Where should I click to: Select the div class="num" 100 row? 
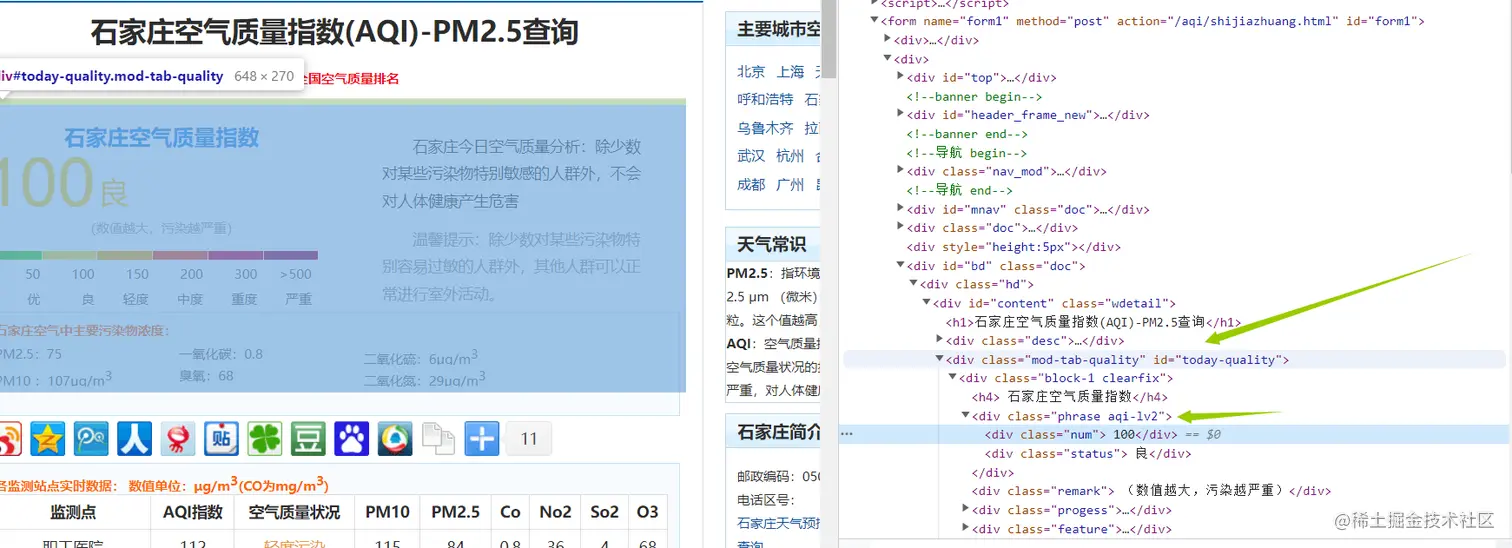tap(1173, 435)
